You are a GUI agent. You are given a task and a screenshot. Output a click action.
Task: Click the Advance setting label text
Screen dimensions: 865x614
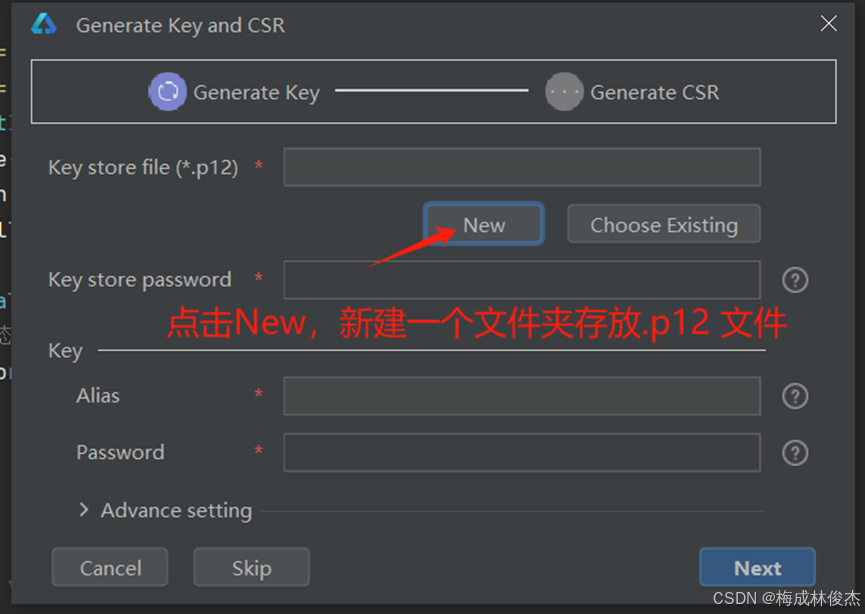coord(177,511)
